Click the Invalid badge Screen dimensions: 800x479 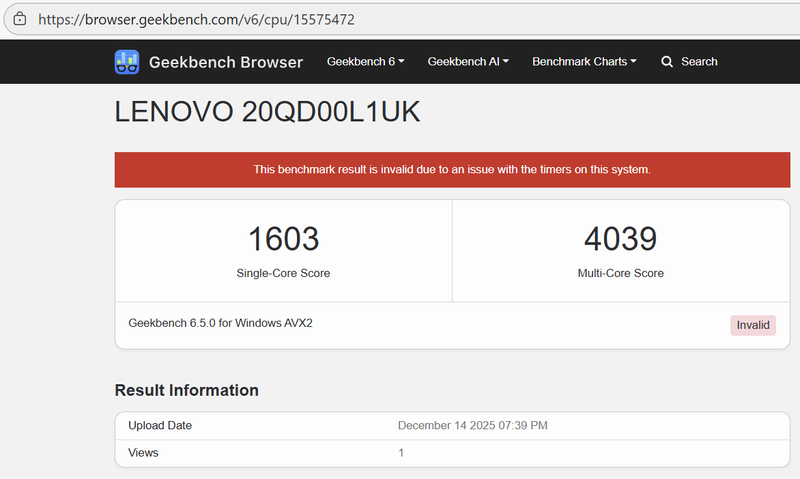[753, 325]
